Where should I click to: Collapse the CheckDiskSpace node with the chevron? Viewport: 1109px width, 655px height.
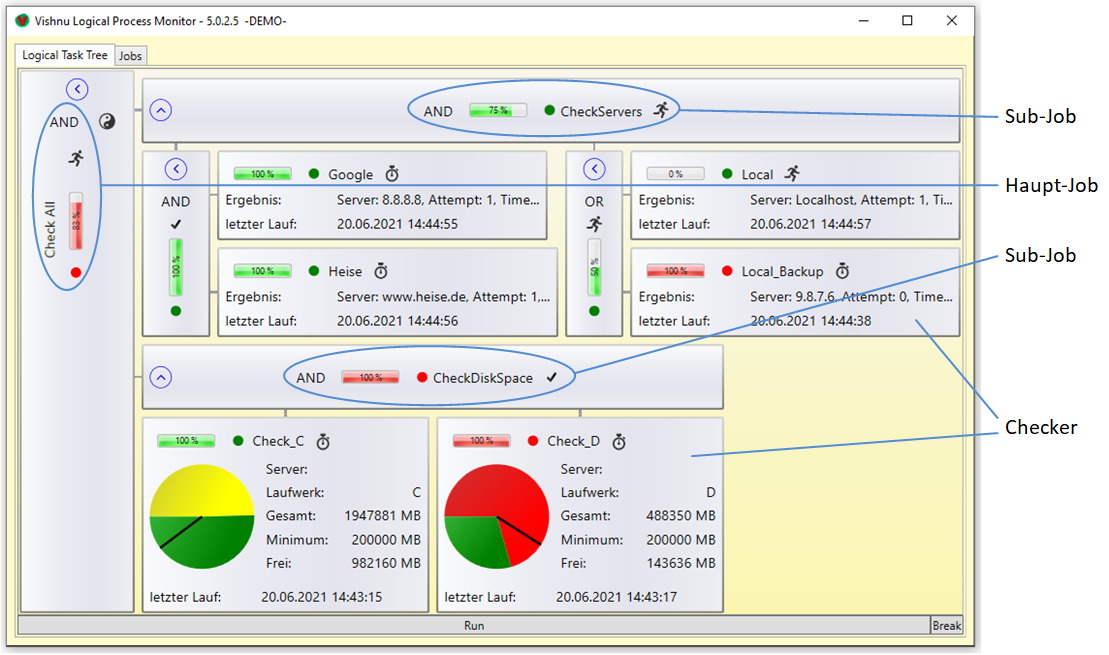[x=161, y=378]
